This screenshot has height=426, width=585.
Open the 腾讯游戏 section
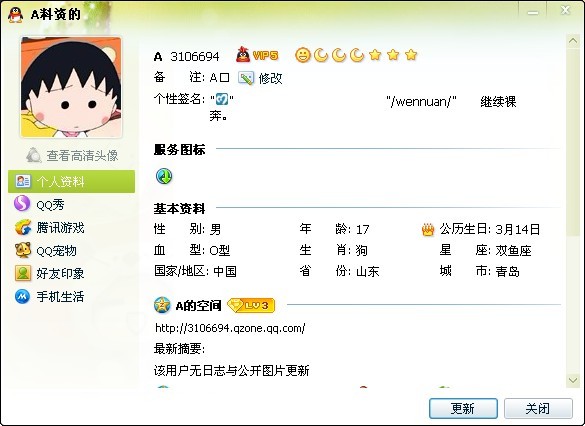pyautogui.click(x=49, y=227)
